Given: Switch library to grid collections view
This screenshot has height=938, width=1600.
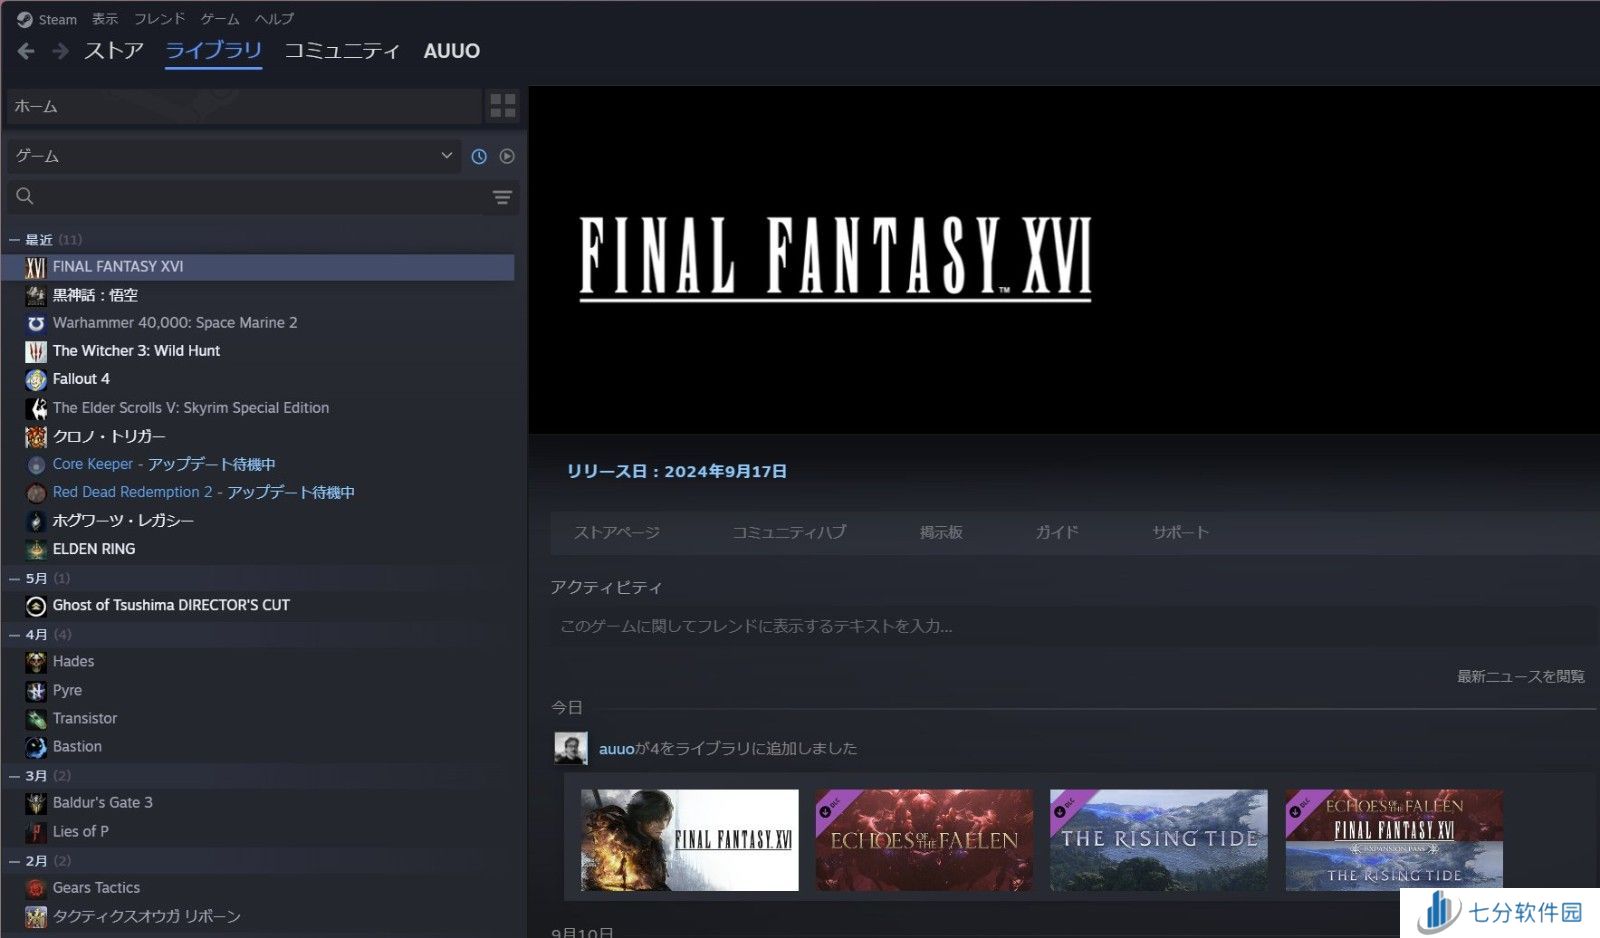Looking at the screenshot, I should 502,106.
